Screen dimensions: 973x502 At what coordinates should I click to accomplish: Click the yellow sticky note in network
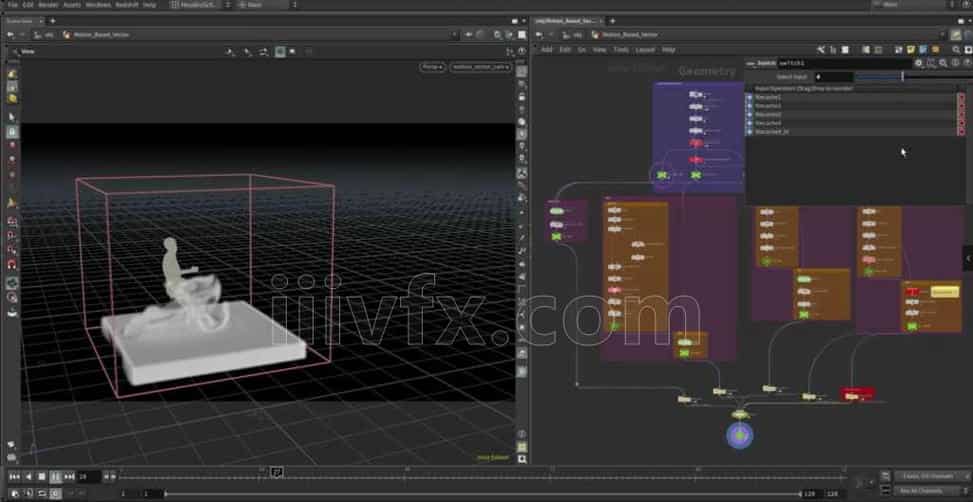pos(944,292)
